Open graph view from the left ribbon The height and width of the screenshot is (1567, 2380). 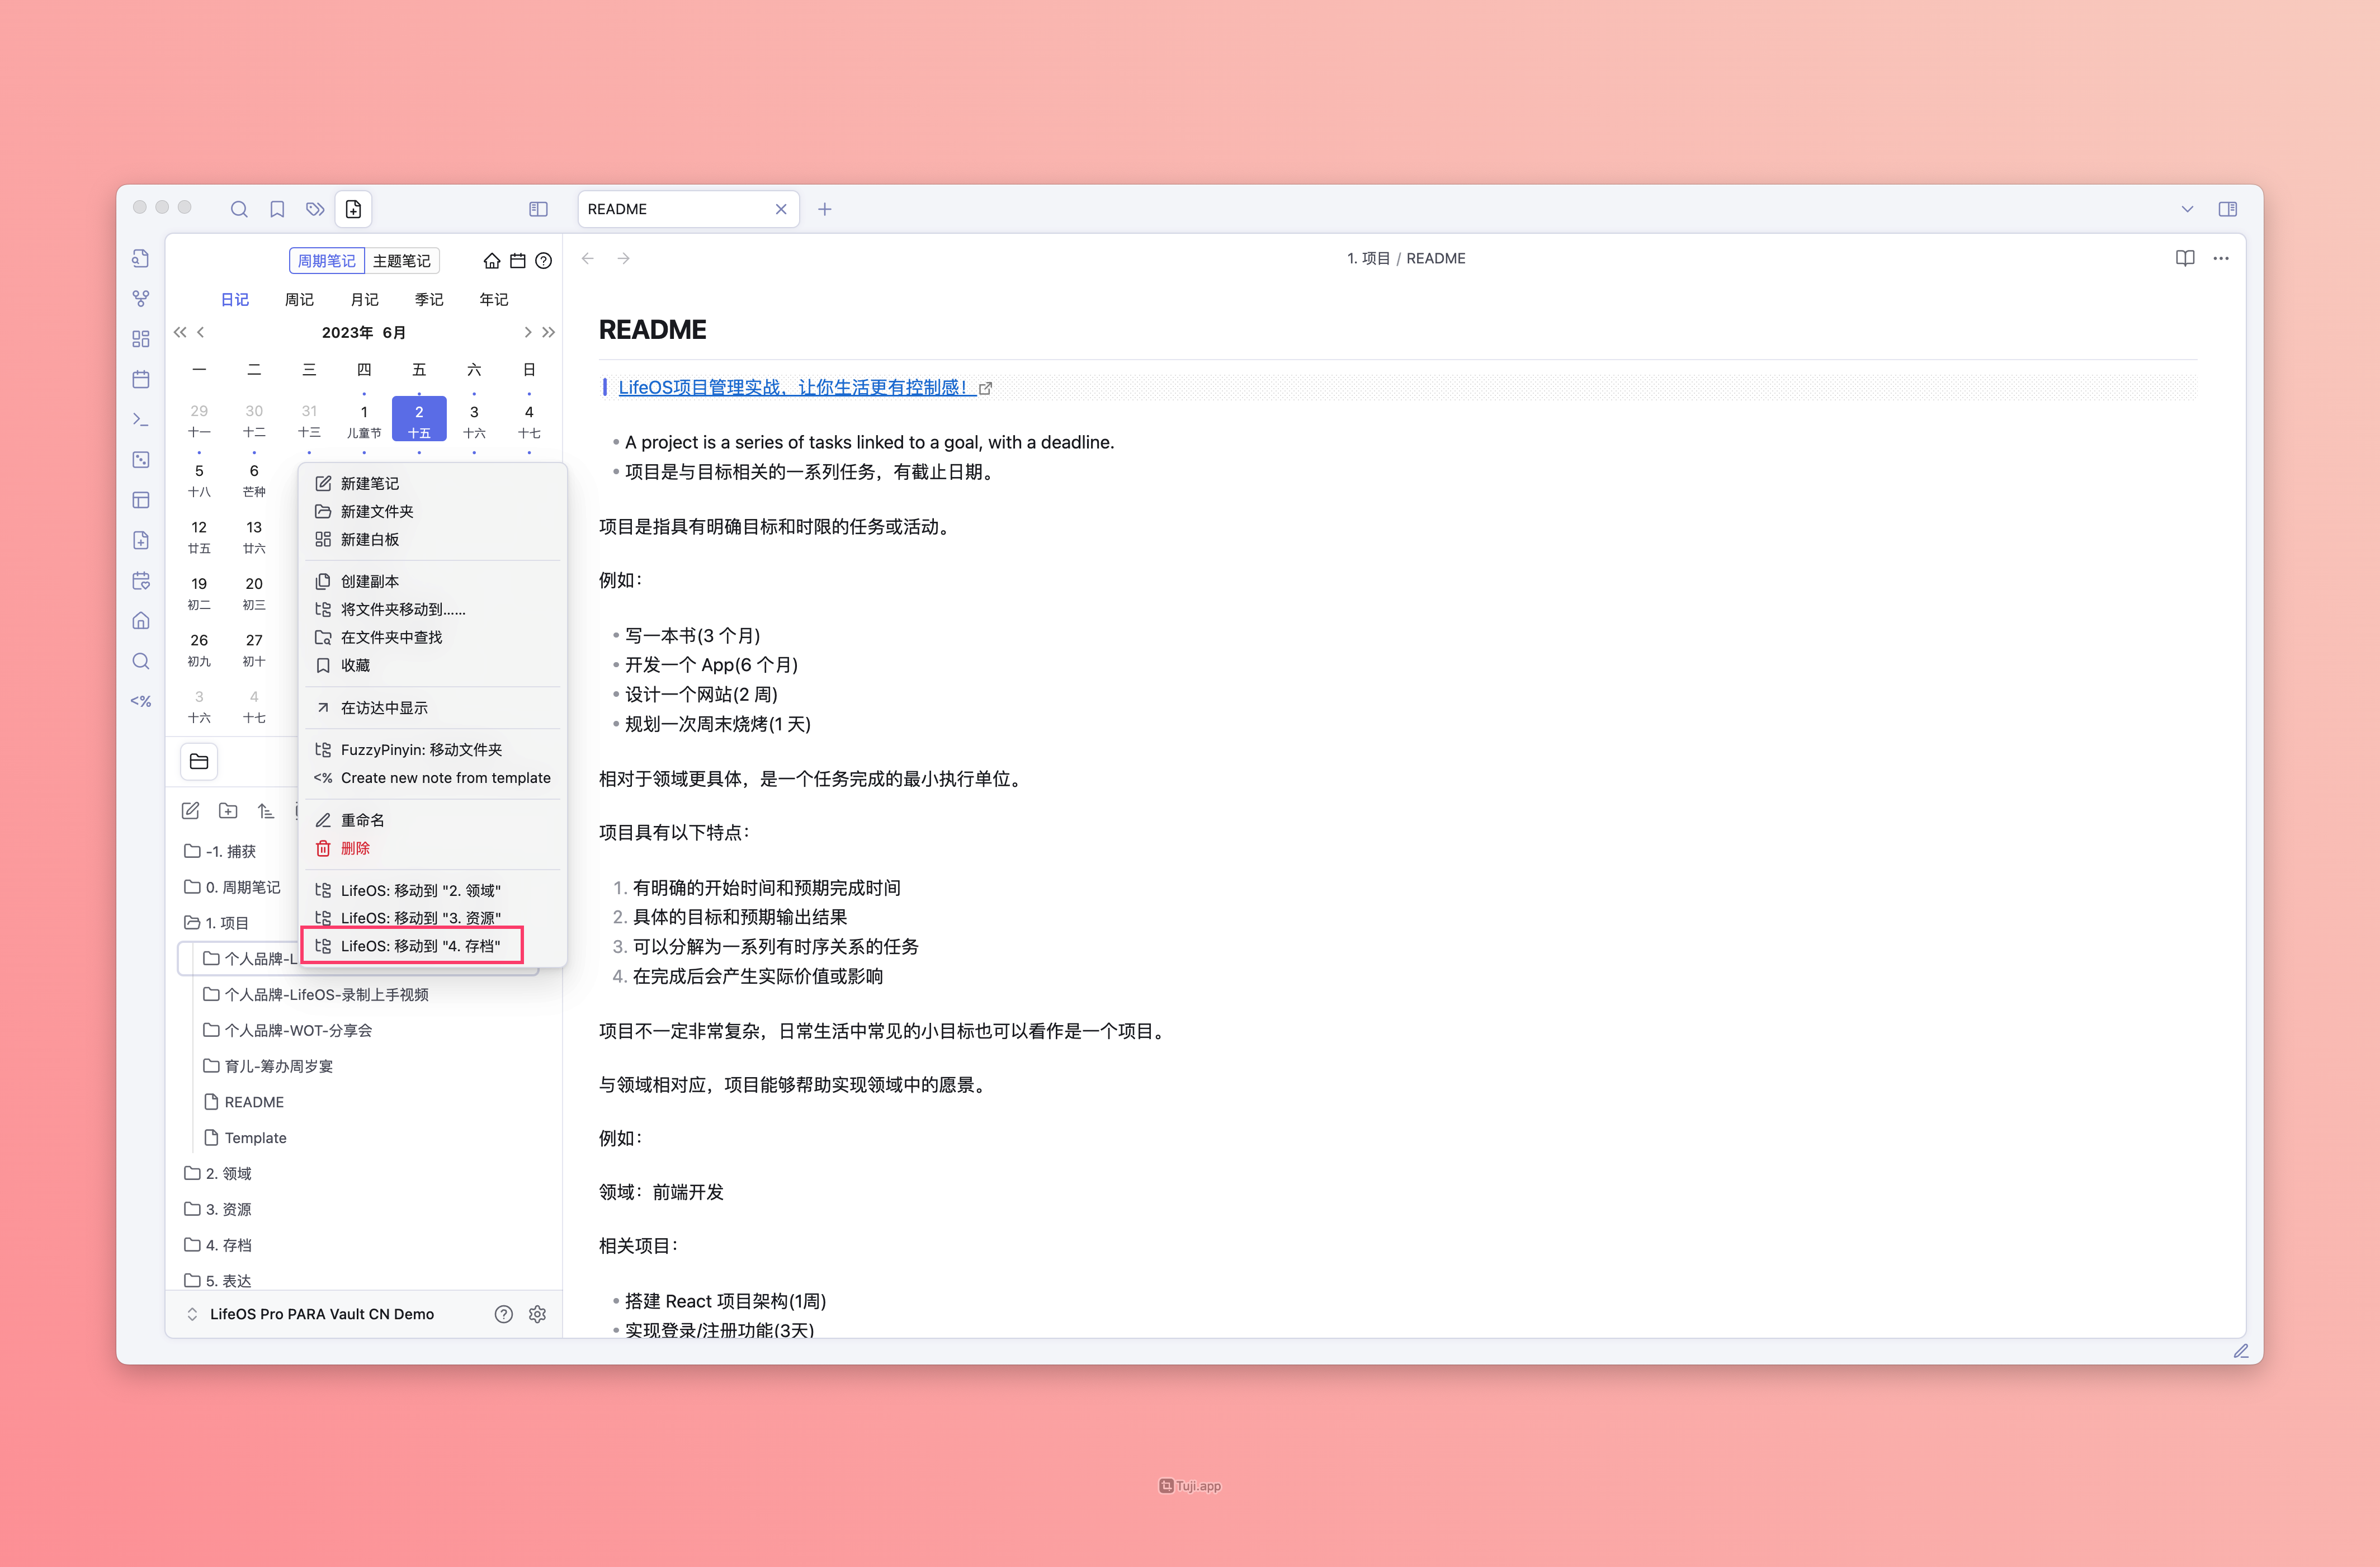[x=141, y=298]
